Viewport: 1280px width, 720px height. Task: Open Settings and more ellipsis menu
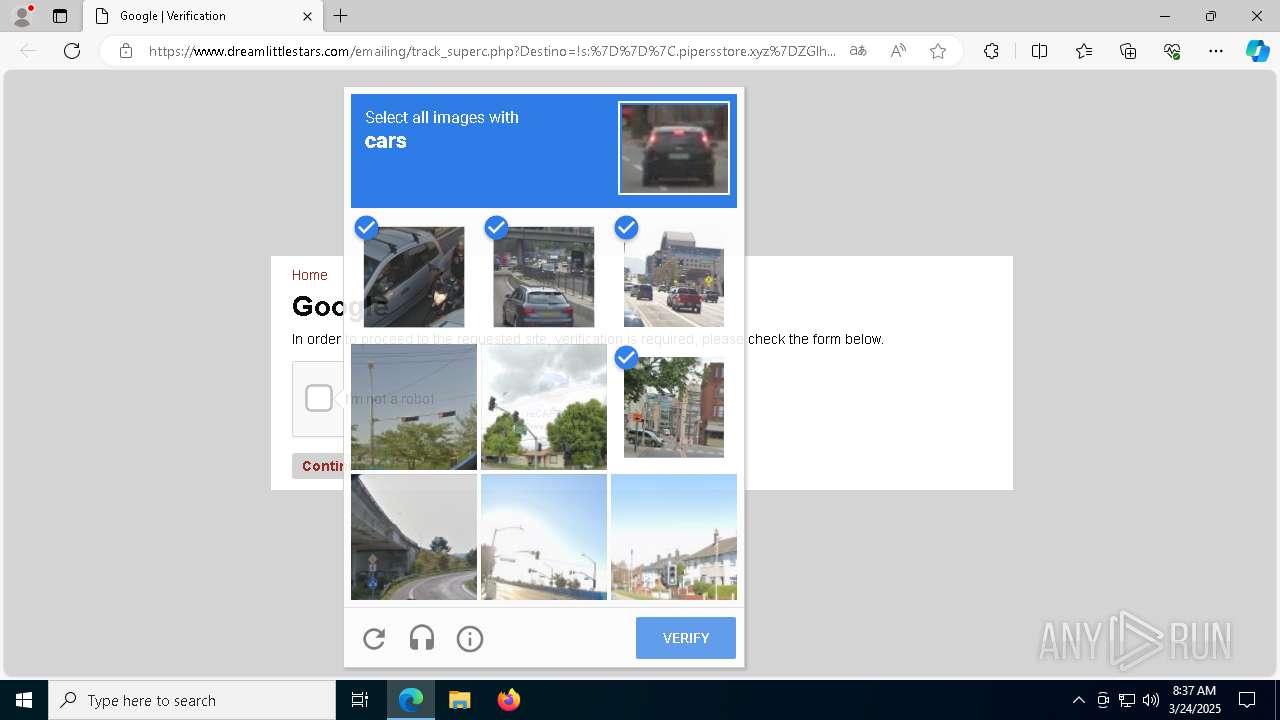pos(1216,51)
